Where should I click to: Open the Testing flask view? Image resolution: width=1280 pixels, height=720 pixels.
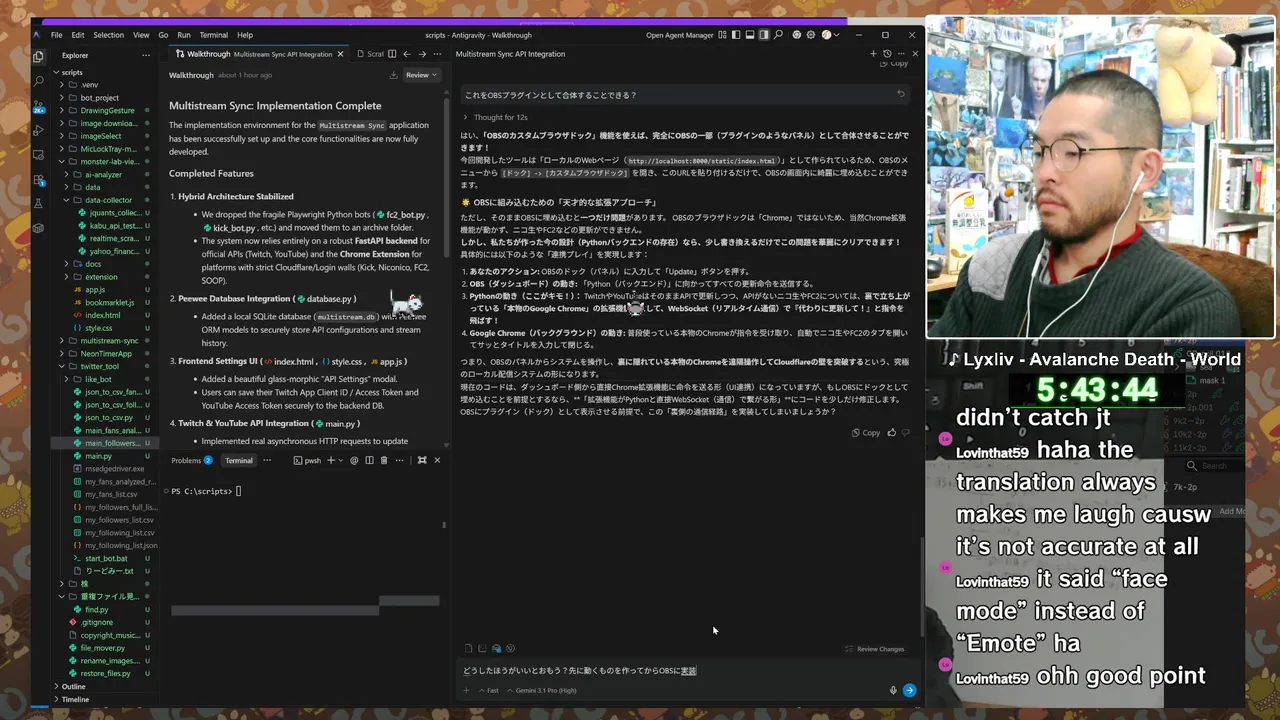[39, 203]
